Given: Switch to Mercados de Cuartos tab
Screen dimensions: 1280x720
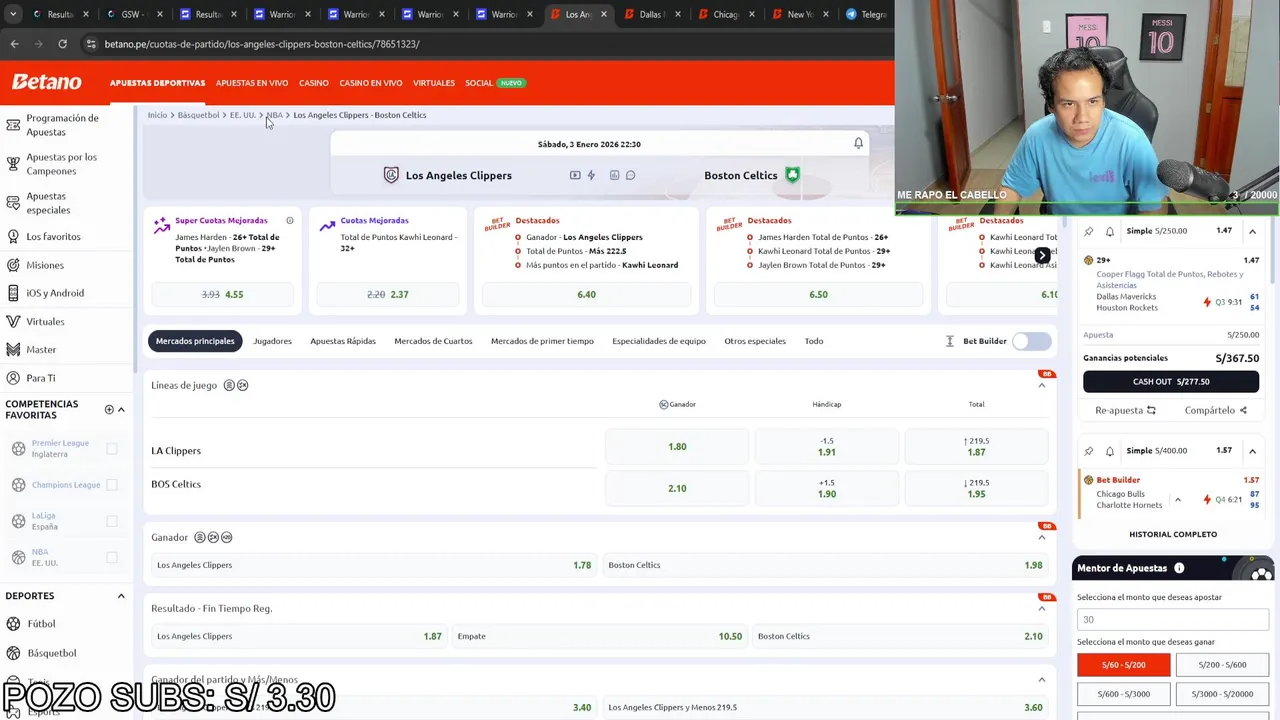Looking at the screenshot, I should (x=433, y=341).
